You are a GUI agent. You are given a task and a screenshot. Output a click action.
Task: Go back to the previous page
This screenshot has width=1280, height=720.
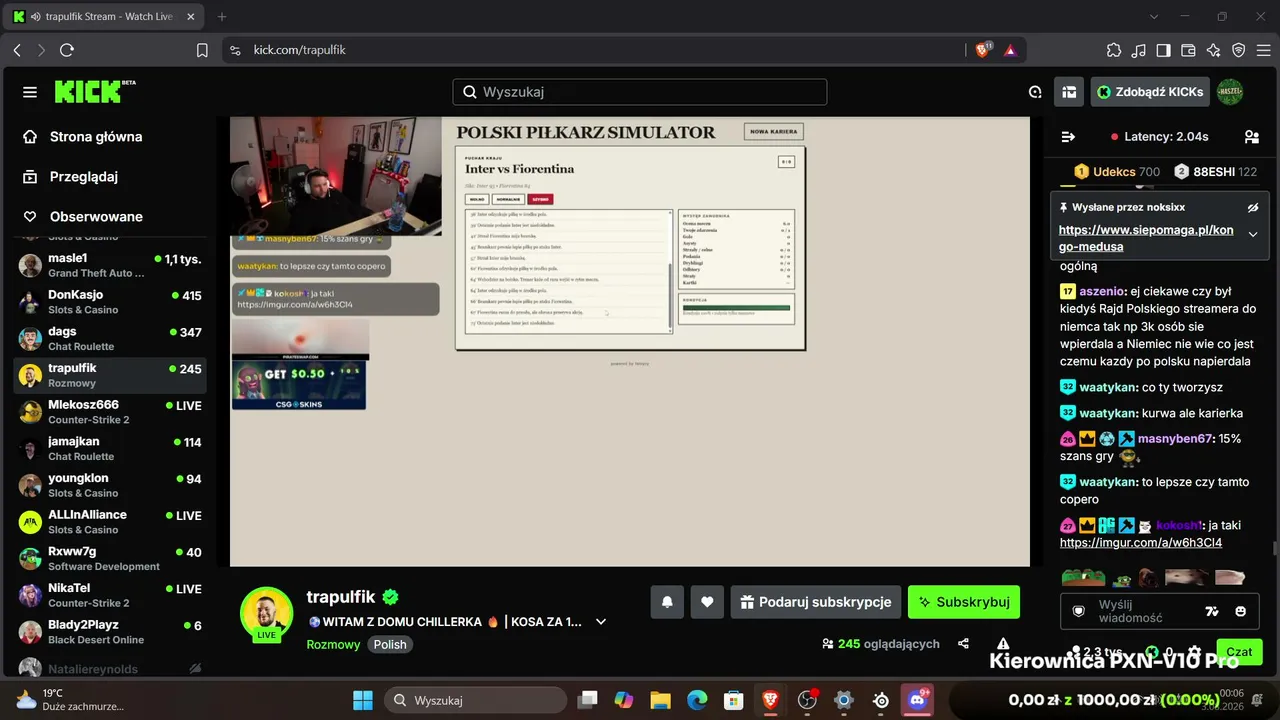17,50
